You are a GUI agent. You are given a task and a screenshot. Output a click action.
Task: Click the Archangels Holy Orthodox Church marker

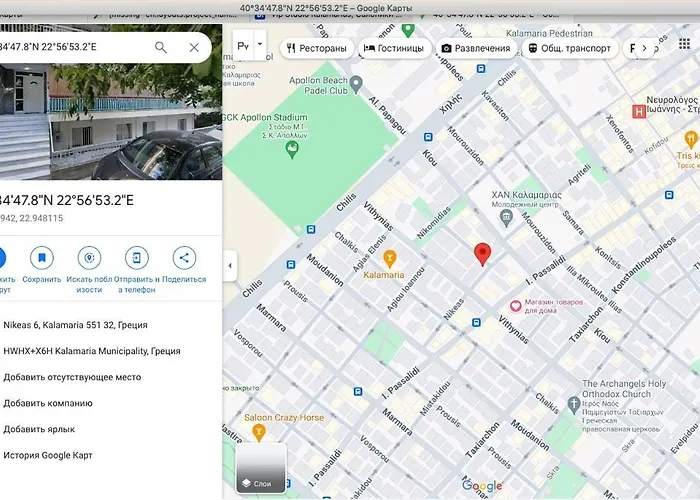[x=574, y=405]
